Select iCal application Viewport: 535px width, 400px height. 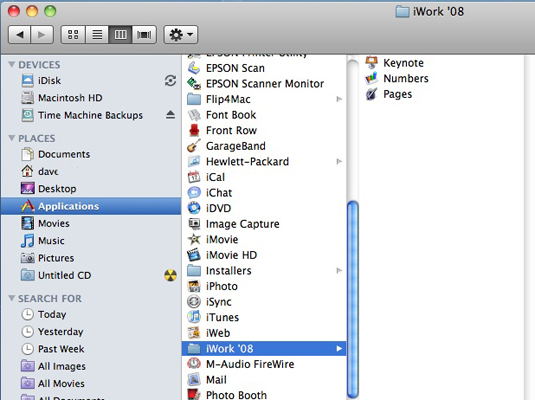click(264, 177)
